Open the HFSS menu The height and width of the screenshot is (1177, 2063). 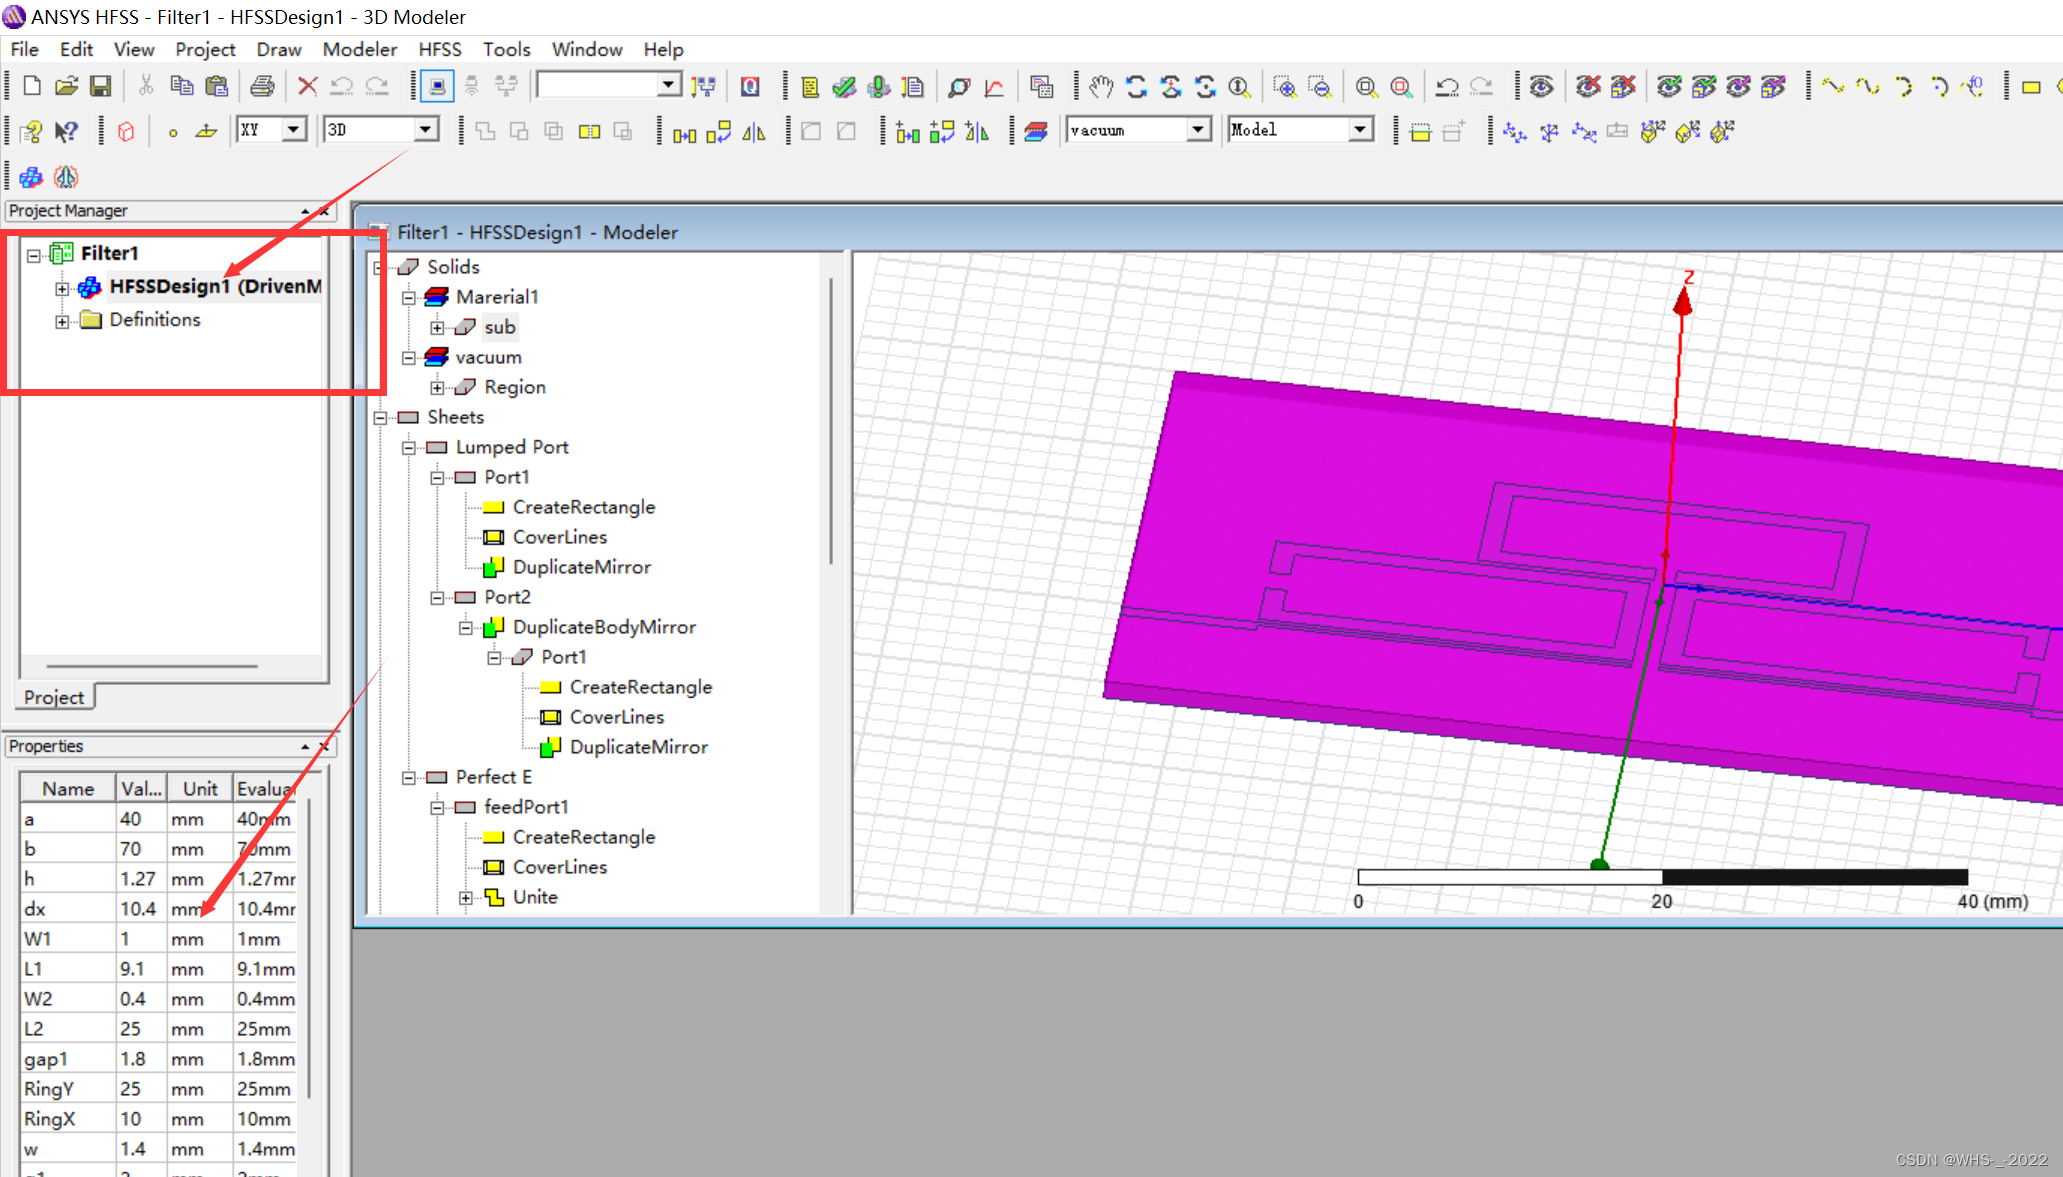tap(439, 49)
